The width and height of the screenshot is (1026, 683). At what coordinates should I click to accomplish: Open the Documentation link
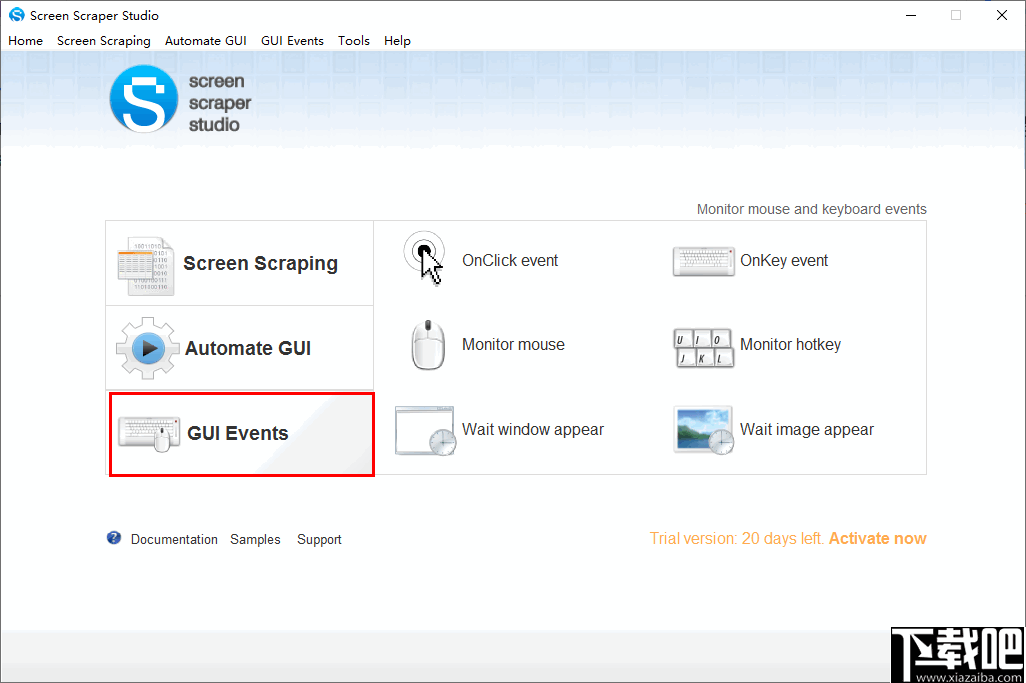(174, 539)
